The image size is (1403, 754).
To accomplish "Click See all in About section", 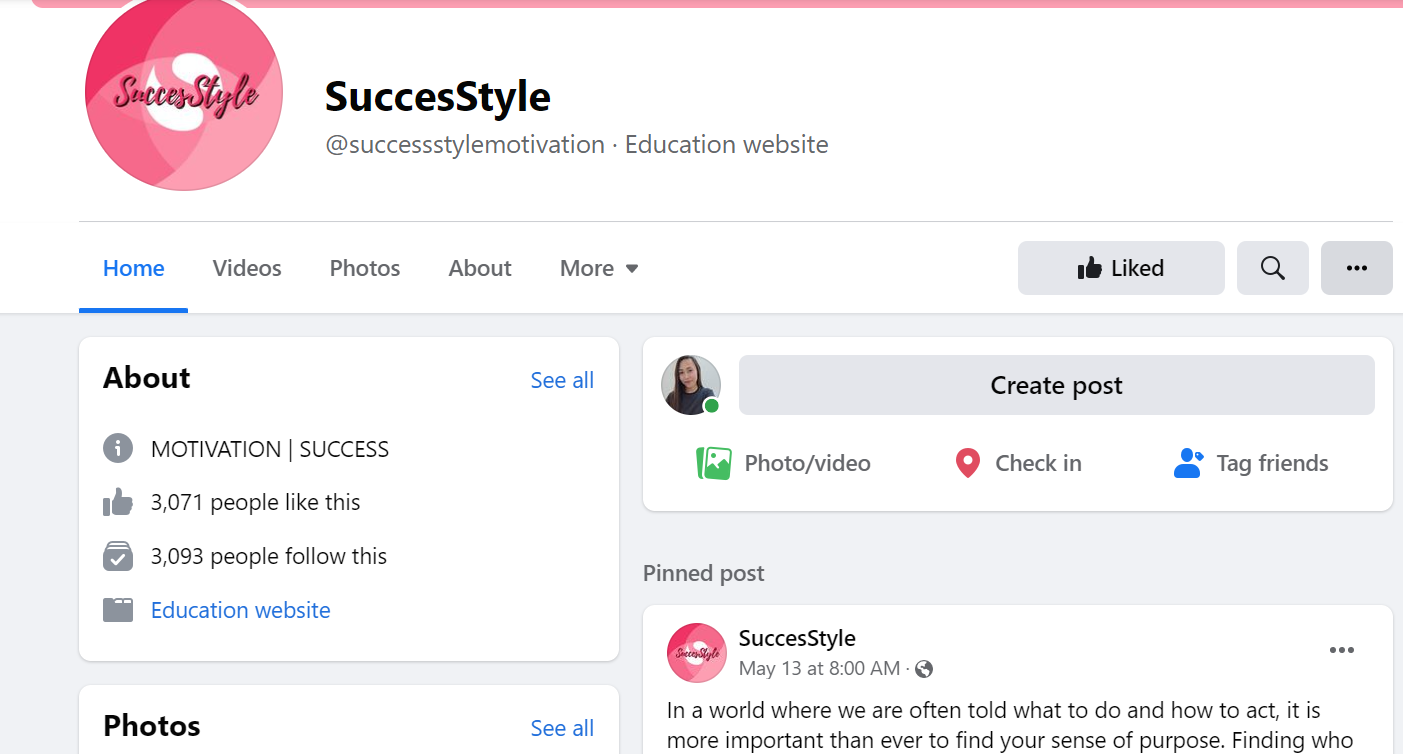I will (x=562, y=380).
